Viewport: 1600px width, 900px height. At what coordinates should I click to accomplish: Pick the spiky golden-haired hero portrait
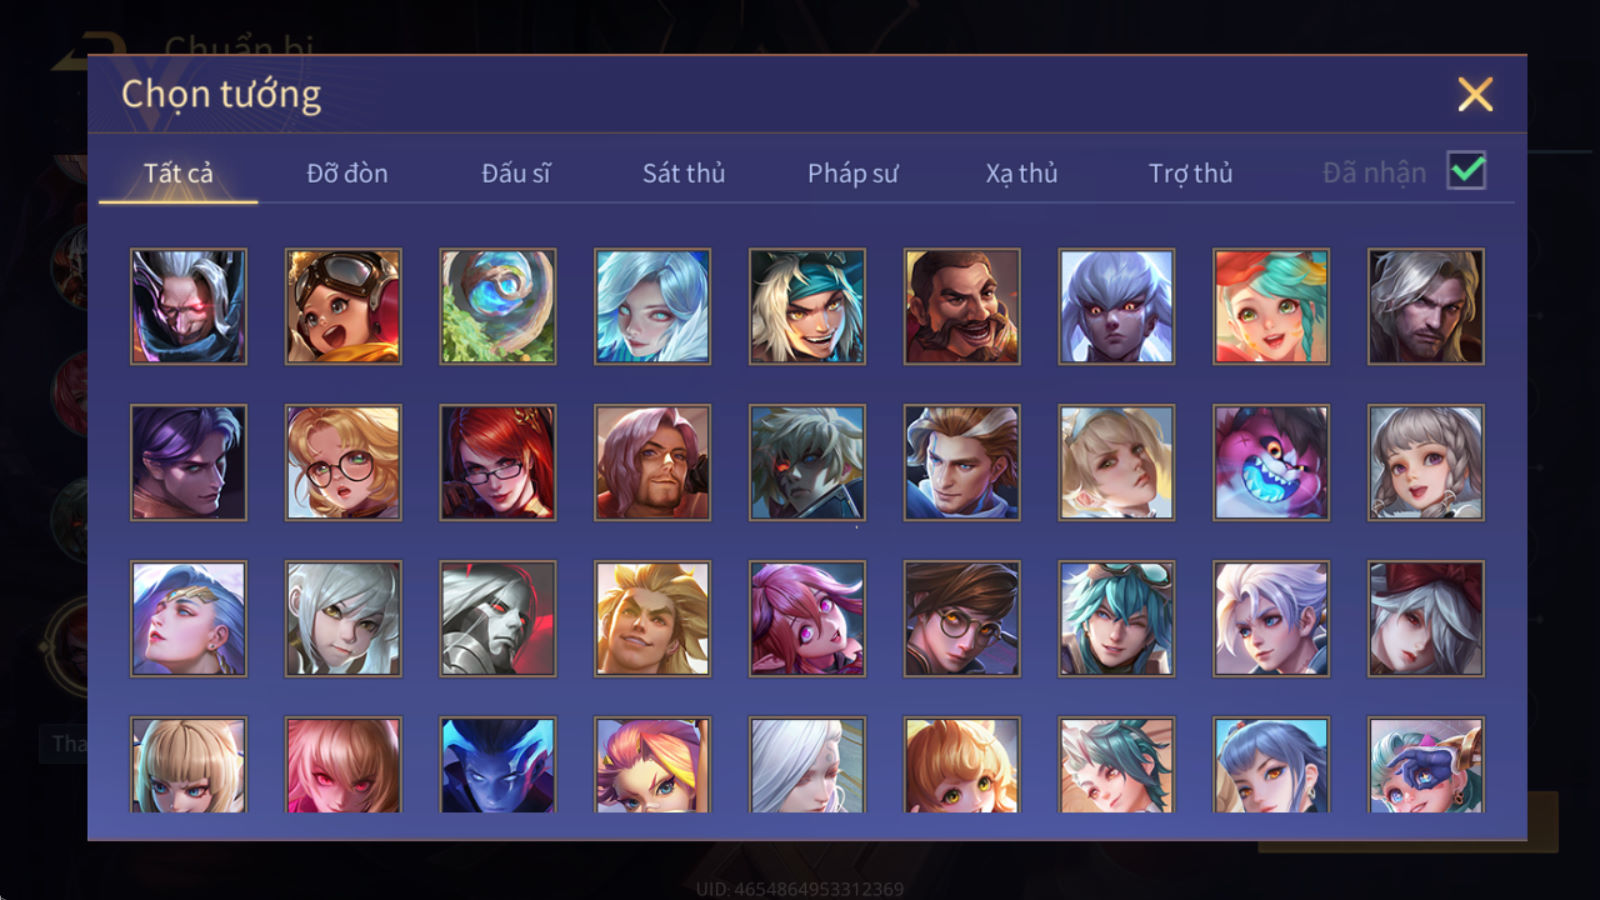coord(652,618)
